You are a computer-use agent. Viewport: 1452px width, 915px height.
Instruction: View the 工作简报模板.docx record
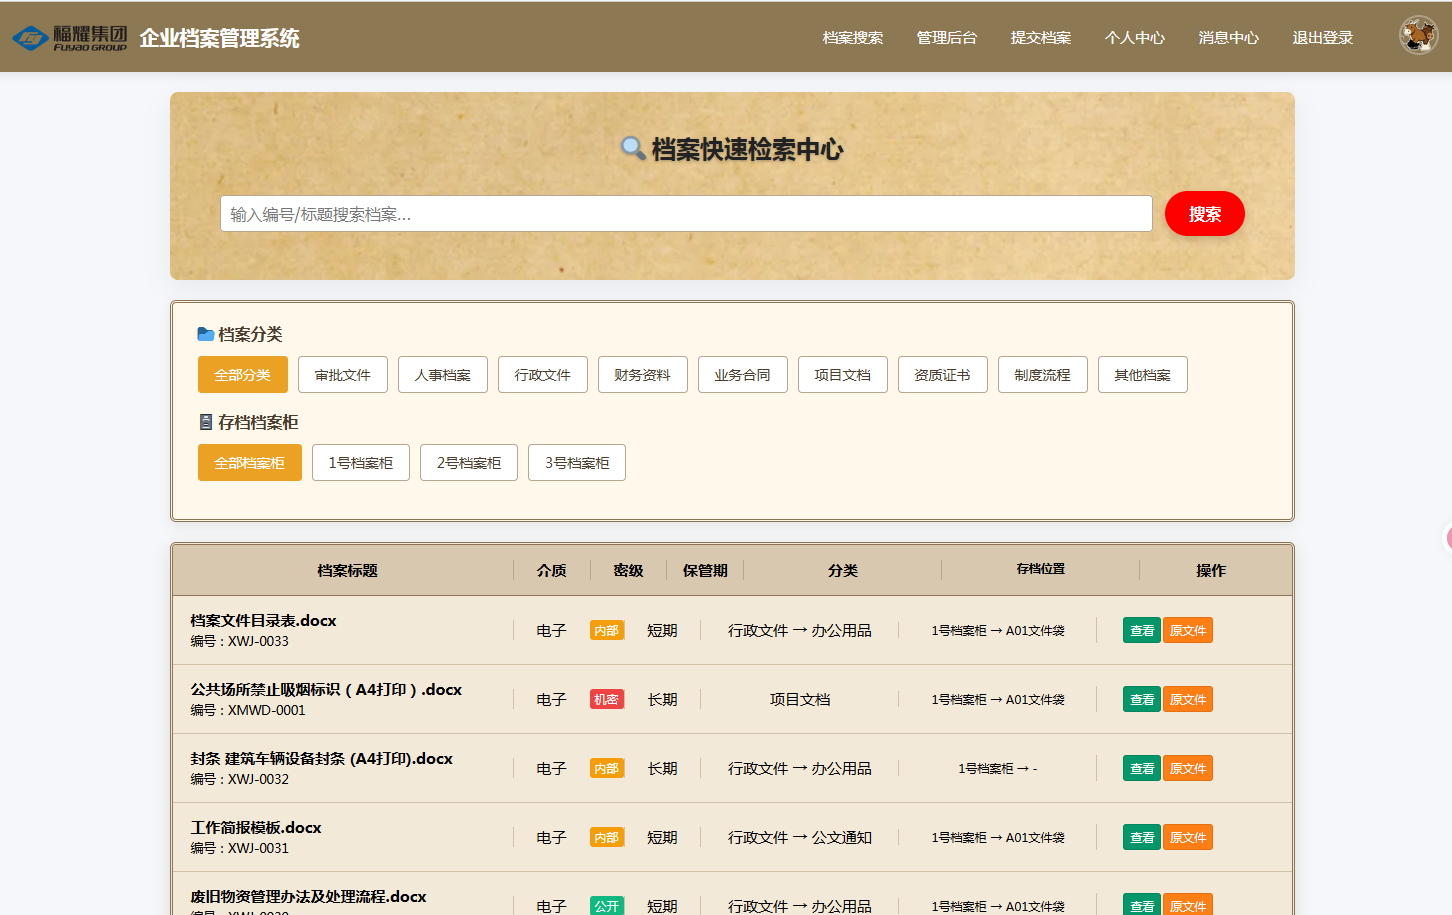click(x=1142, y=838)
